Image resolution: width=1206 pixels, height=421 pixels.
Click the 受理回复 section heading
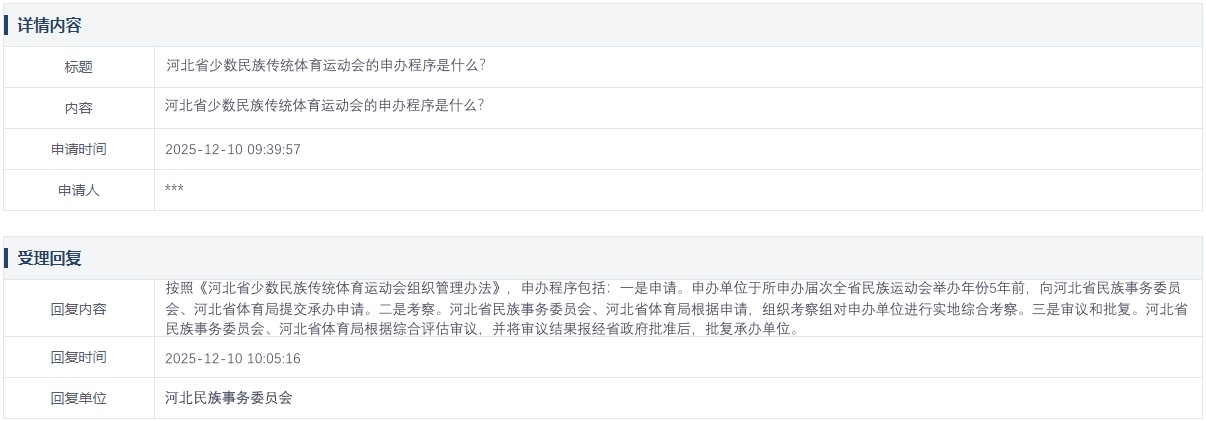[49, 258]
